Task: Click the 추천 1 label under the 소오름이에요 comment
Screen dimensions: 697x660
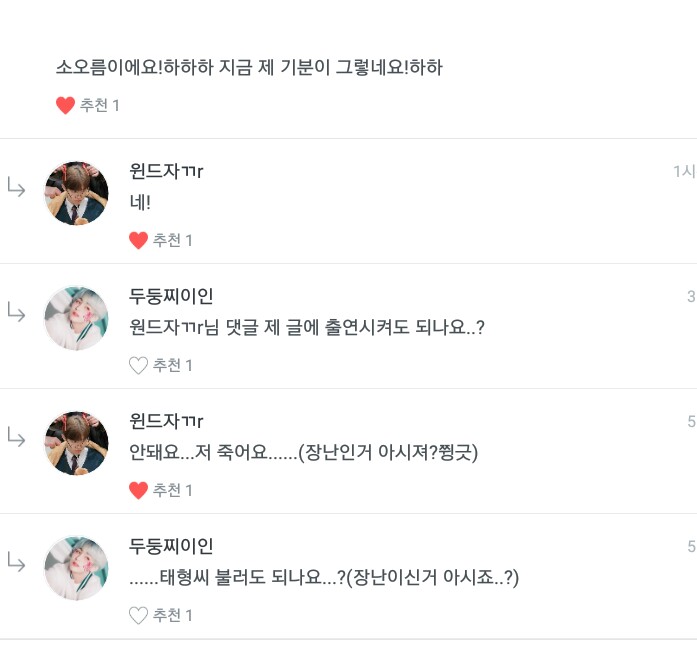Action: (100, 105)
